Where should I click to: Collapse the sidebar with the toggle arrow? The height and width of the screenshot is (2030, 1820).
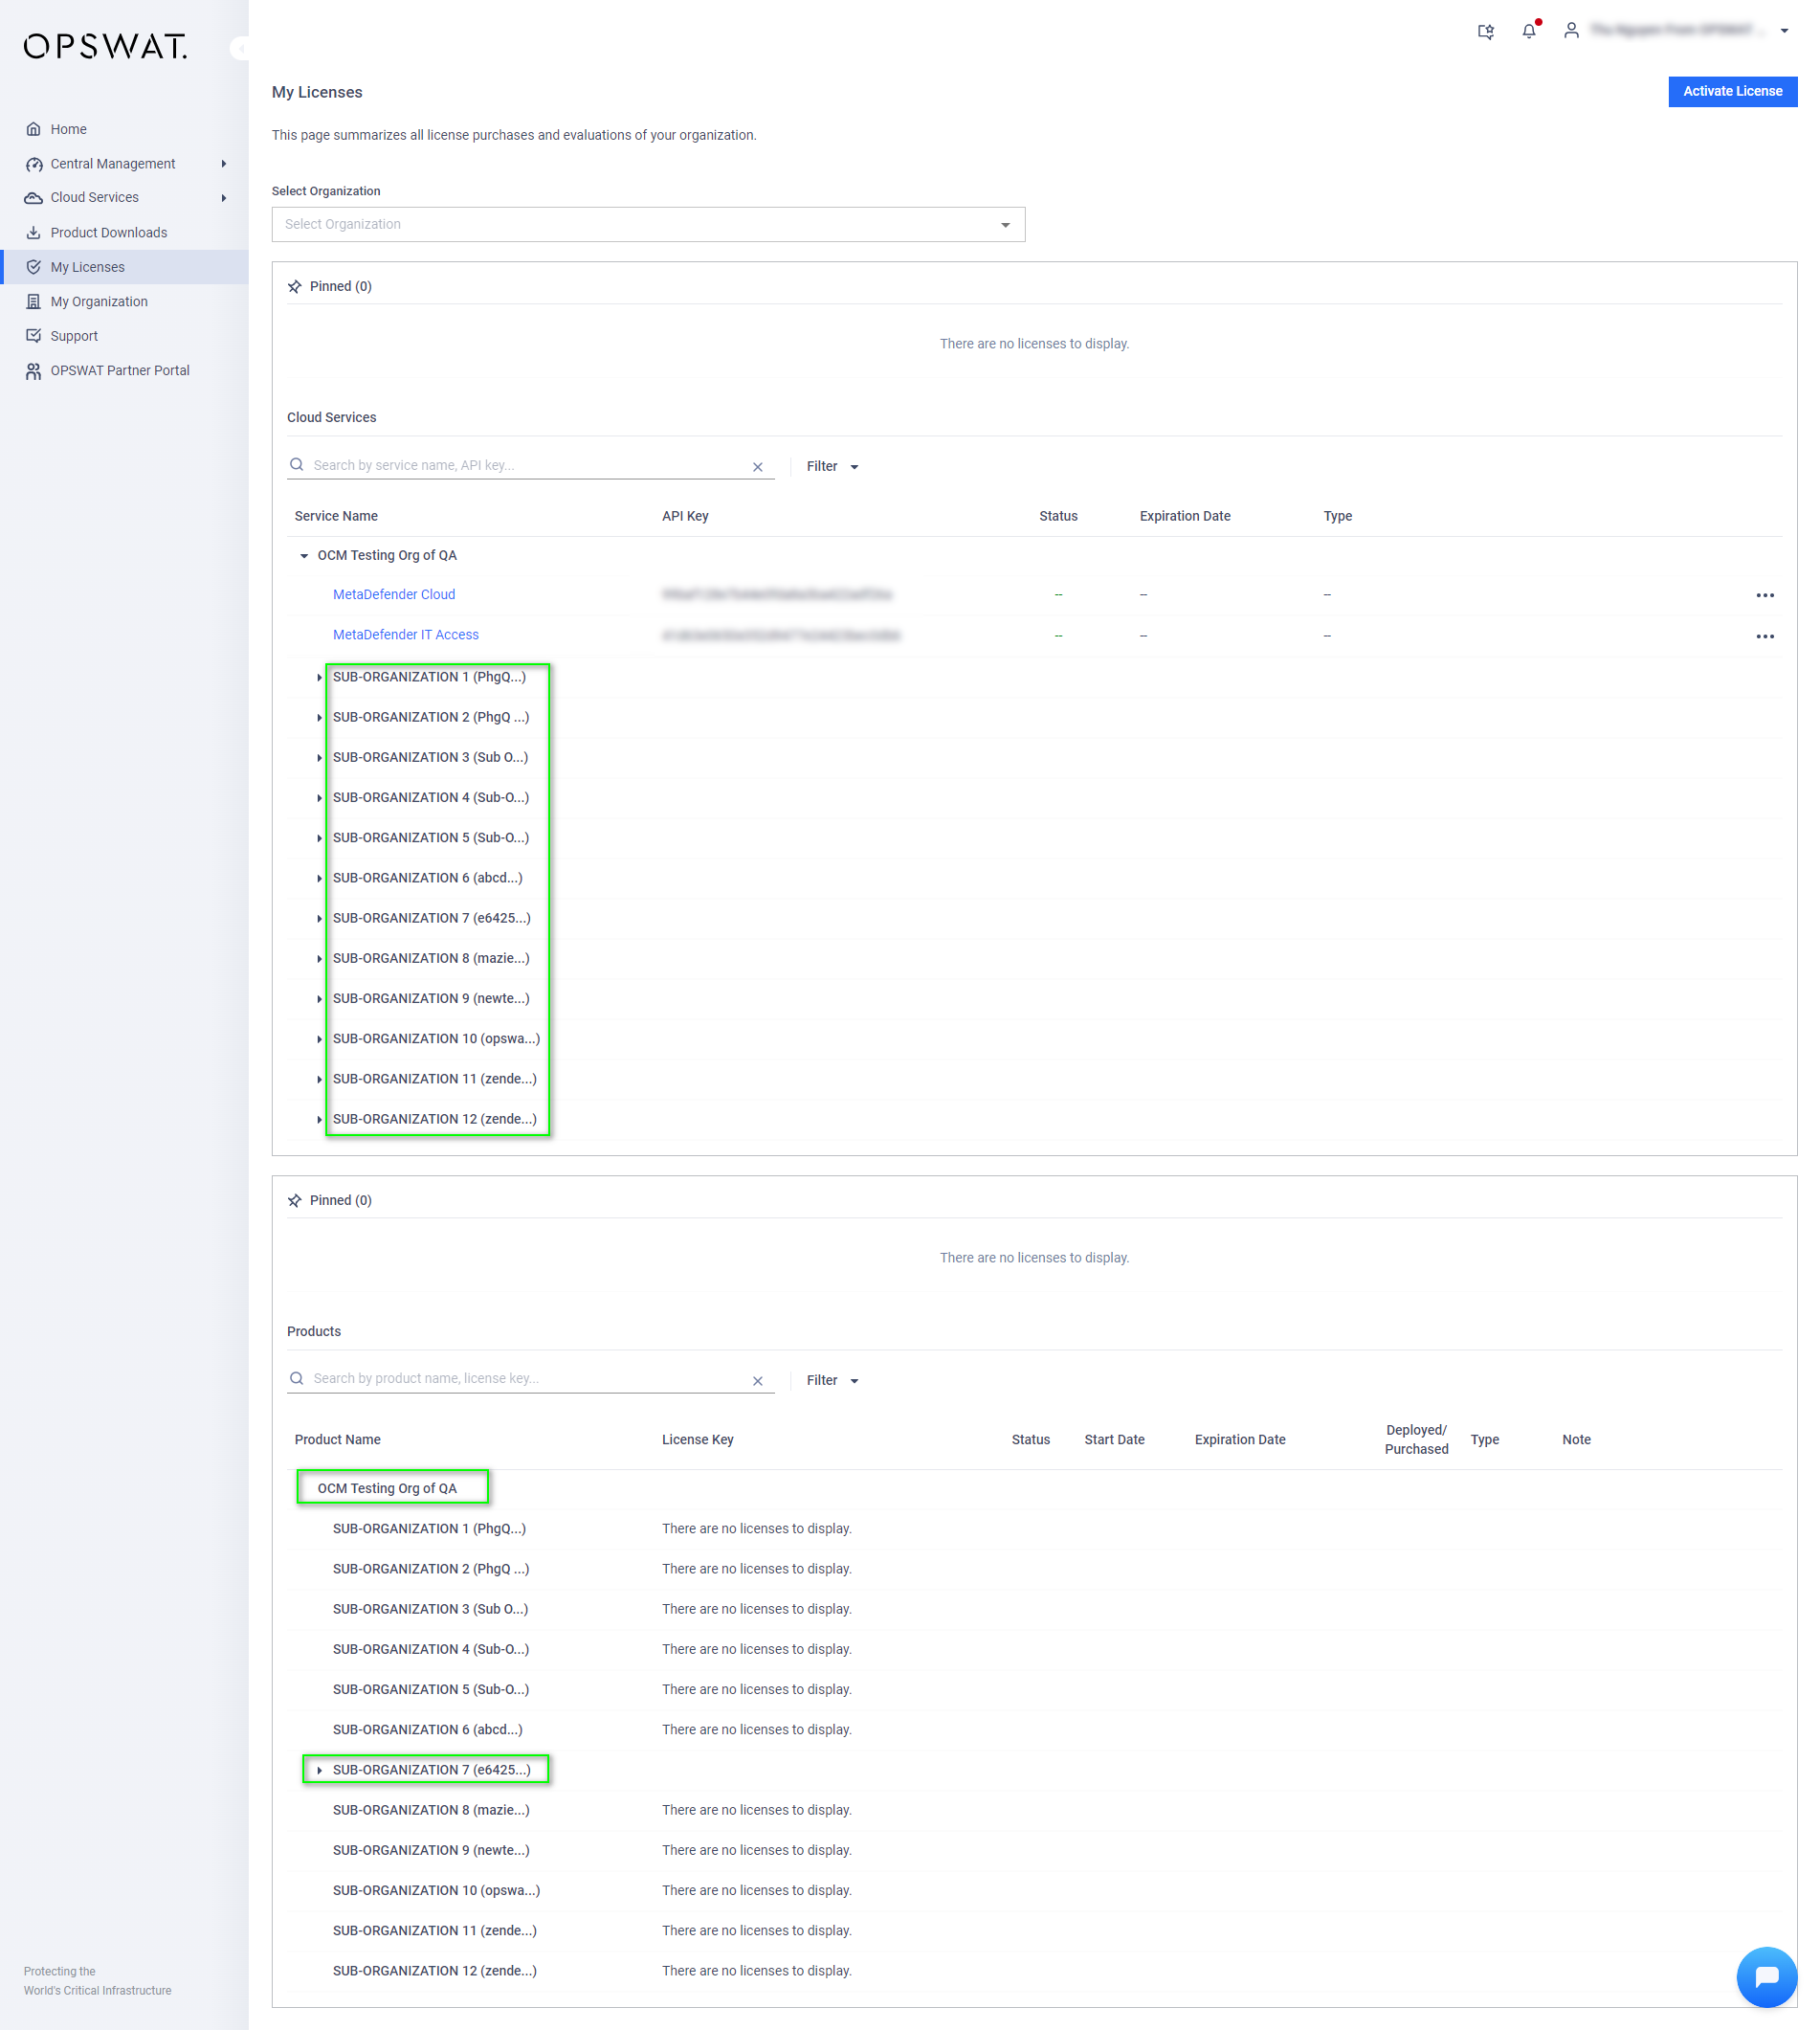coord(240,48)
